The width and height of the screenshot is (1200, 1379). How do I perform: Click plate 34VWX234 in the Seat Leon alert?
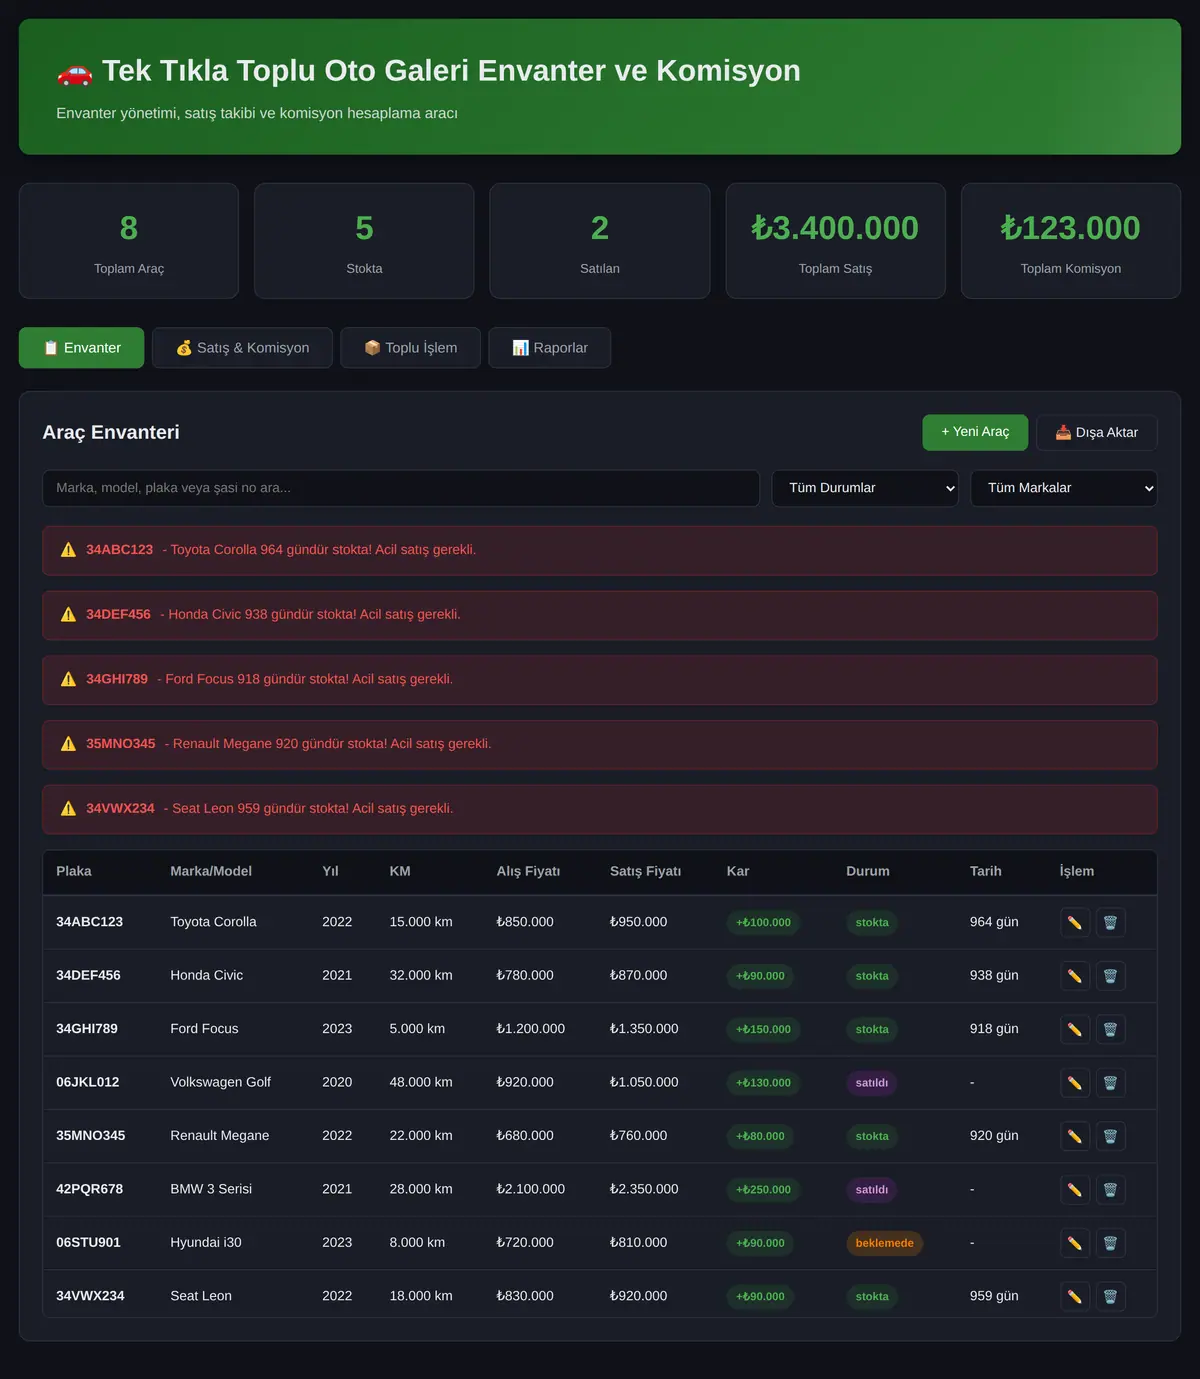(120, 808)
